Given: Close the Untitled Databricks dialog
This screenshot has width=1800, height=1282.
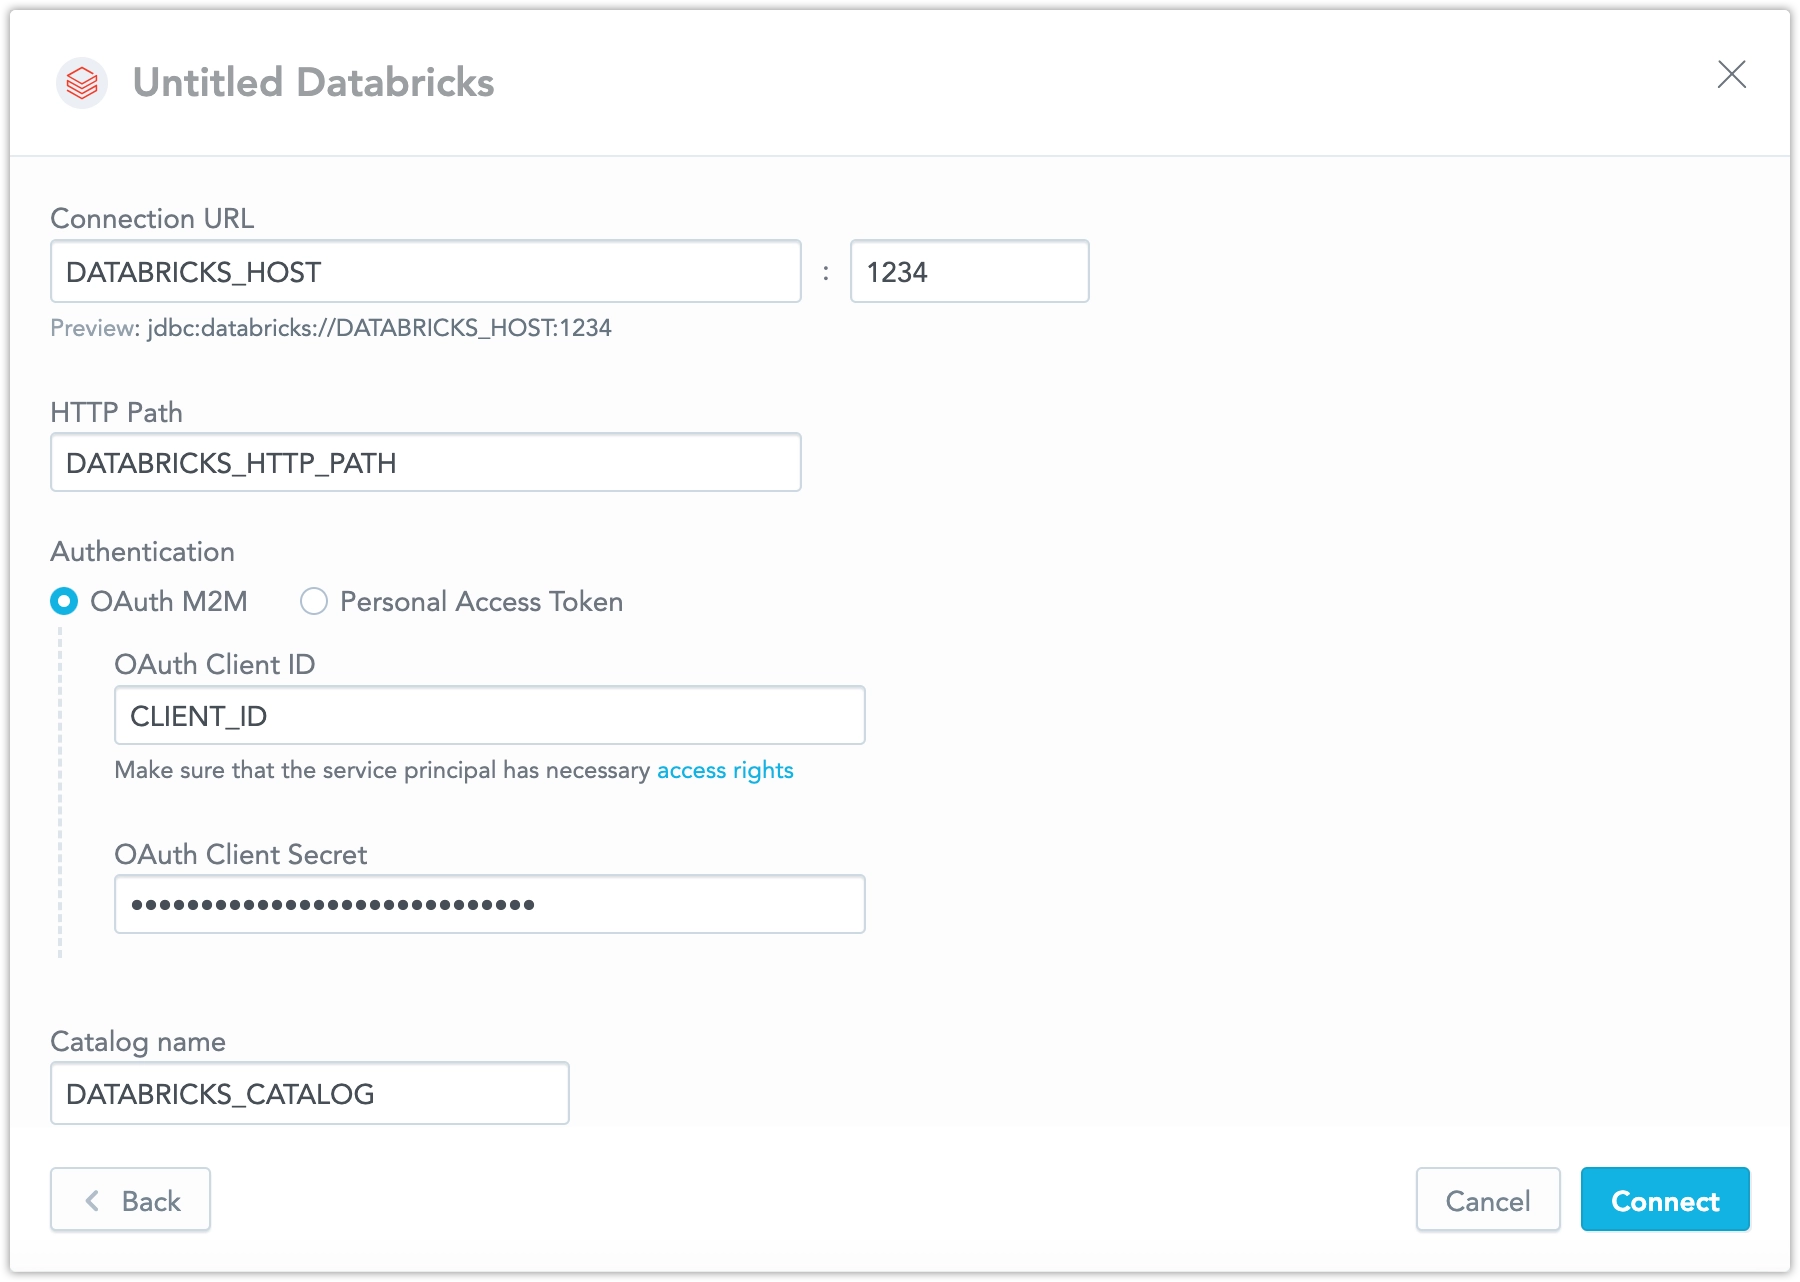Looking at the screenshot, I should pos(1733,74).
